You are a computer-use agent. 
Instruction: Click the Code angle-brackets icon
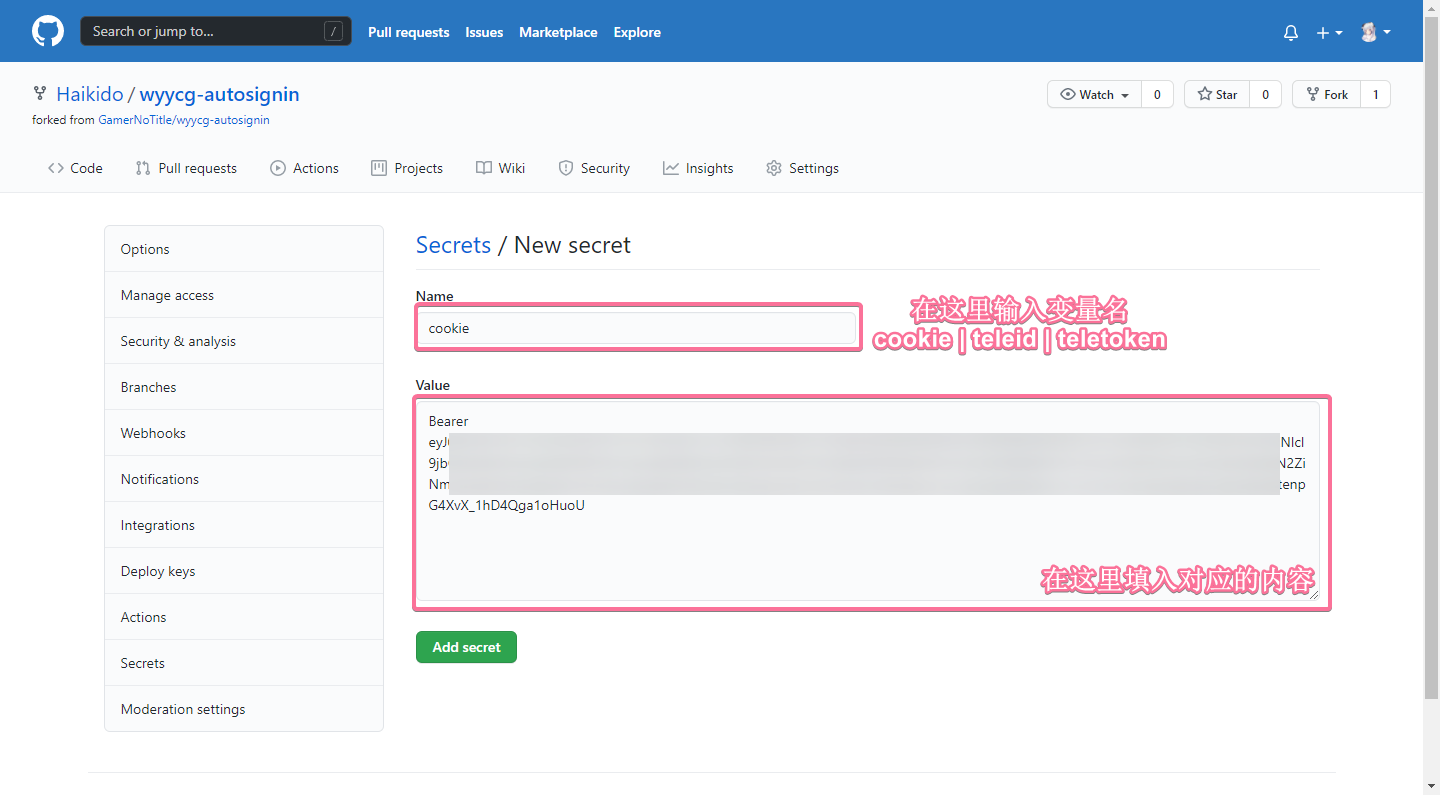(57, 168)
